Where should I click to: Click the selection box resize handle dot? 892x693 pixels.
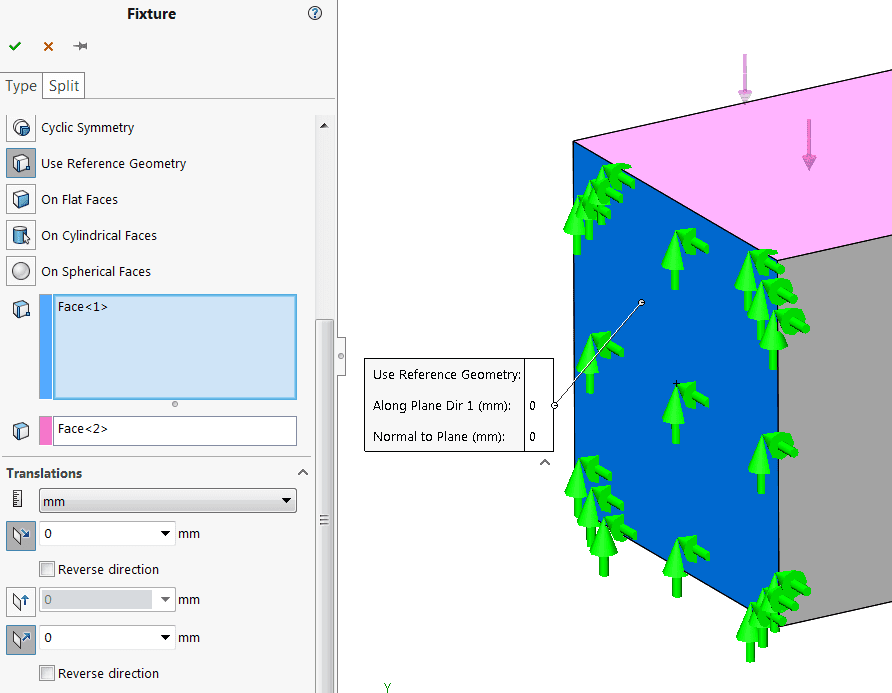[175, 404]
